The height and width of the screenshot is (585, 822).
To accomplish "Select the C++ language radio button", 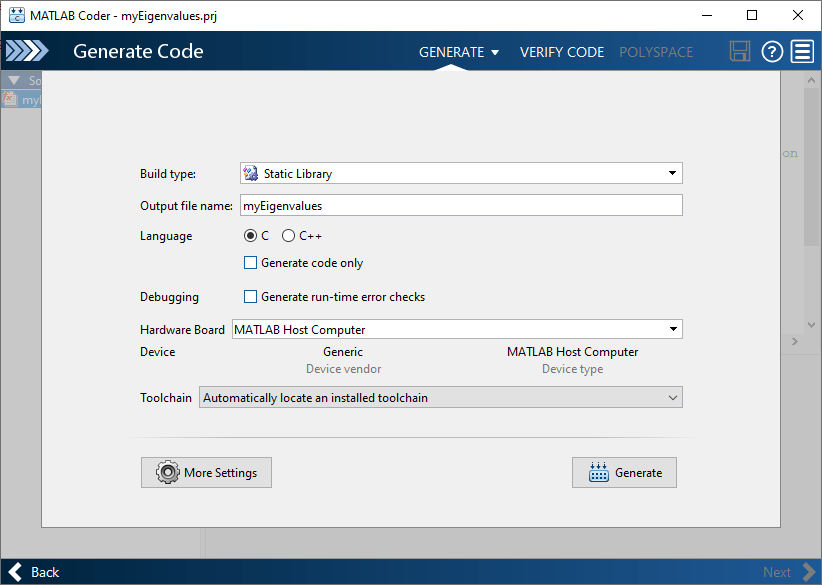I will (289, 236).
